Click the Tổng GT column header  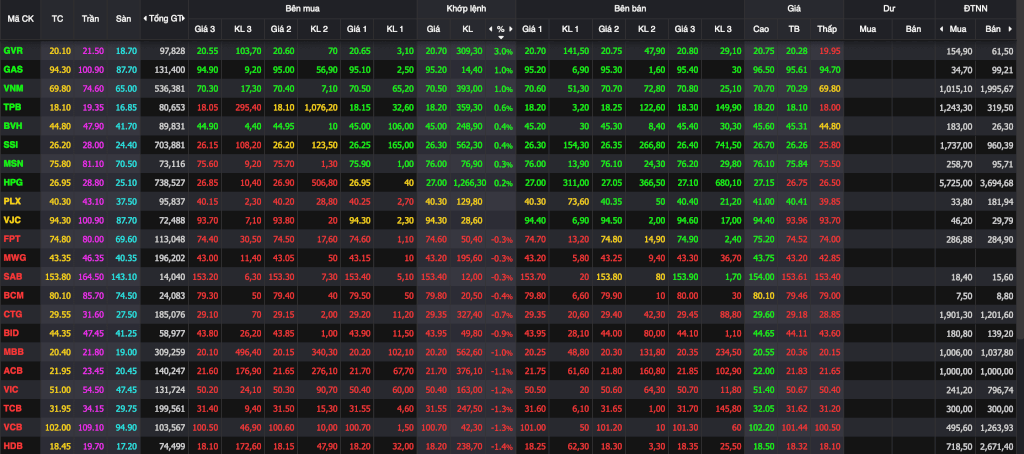point(164,19)
